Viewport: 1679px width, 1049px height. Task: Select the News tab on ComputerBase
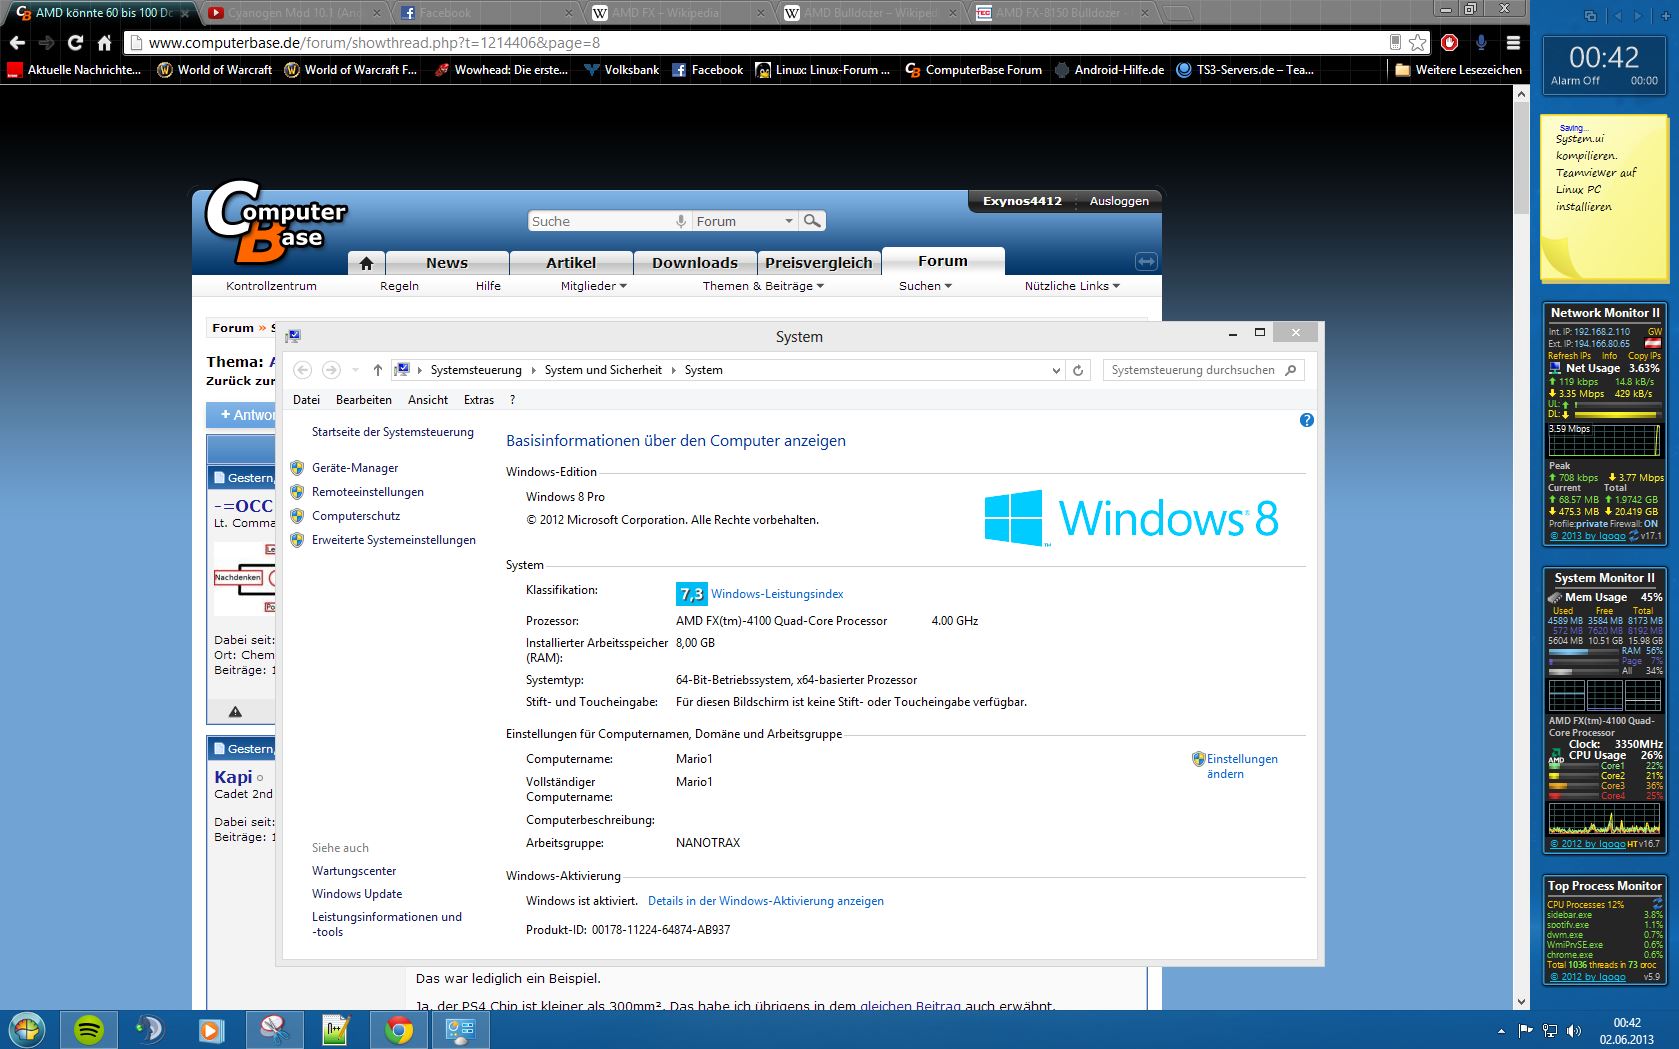447,263
